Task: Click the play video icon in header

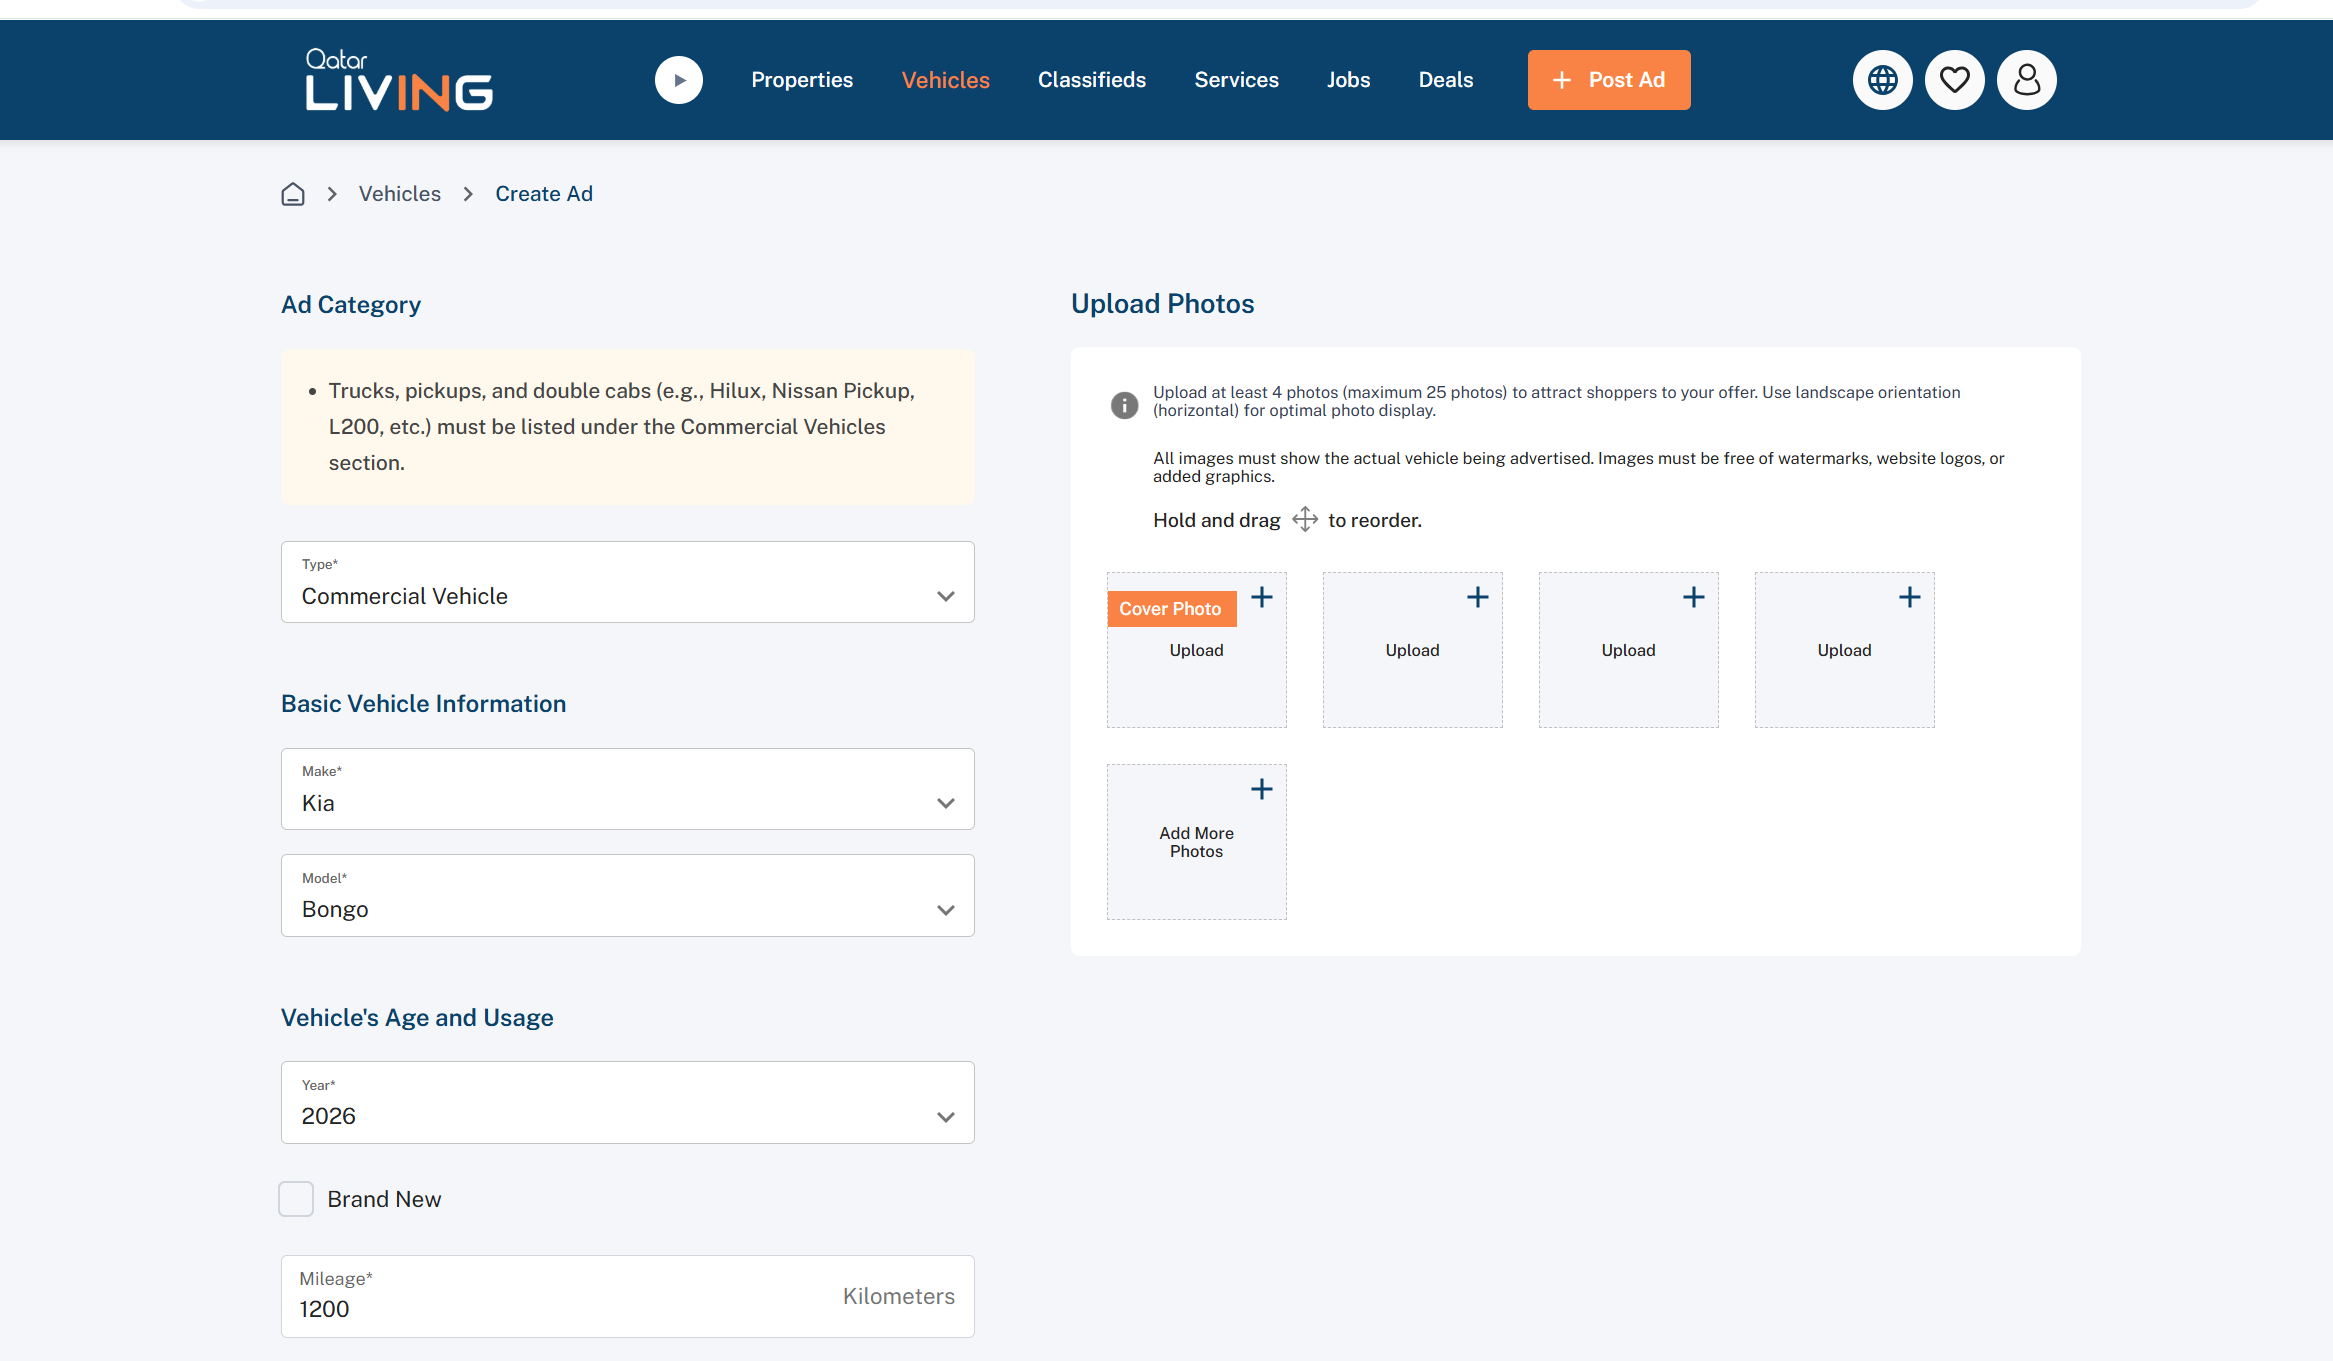Action: [679, 80]
